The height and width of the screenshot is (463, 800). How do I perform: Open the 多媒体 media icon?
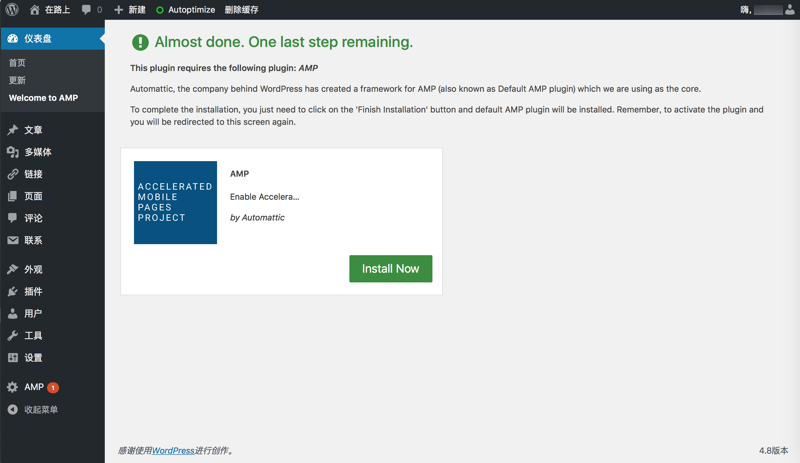point(13,152)
